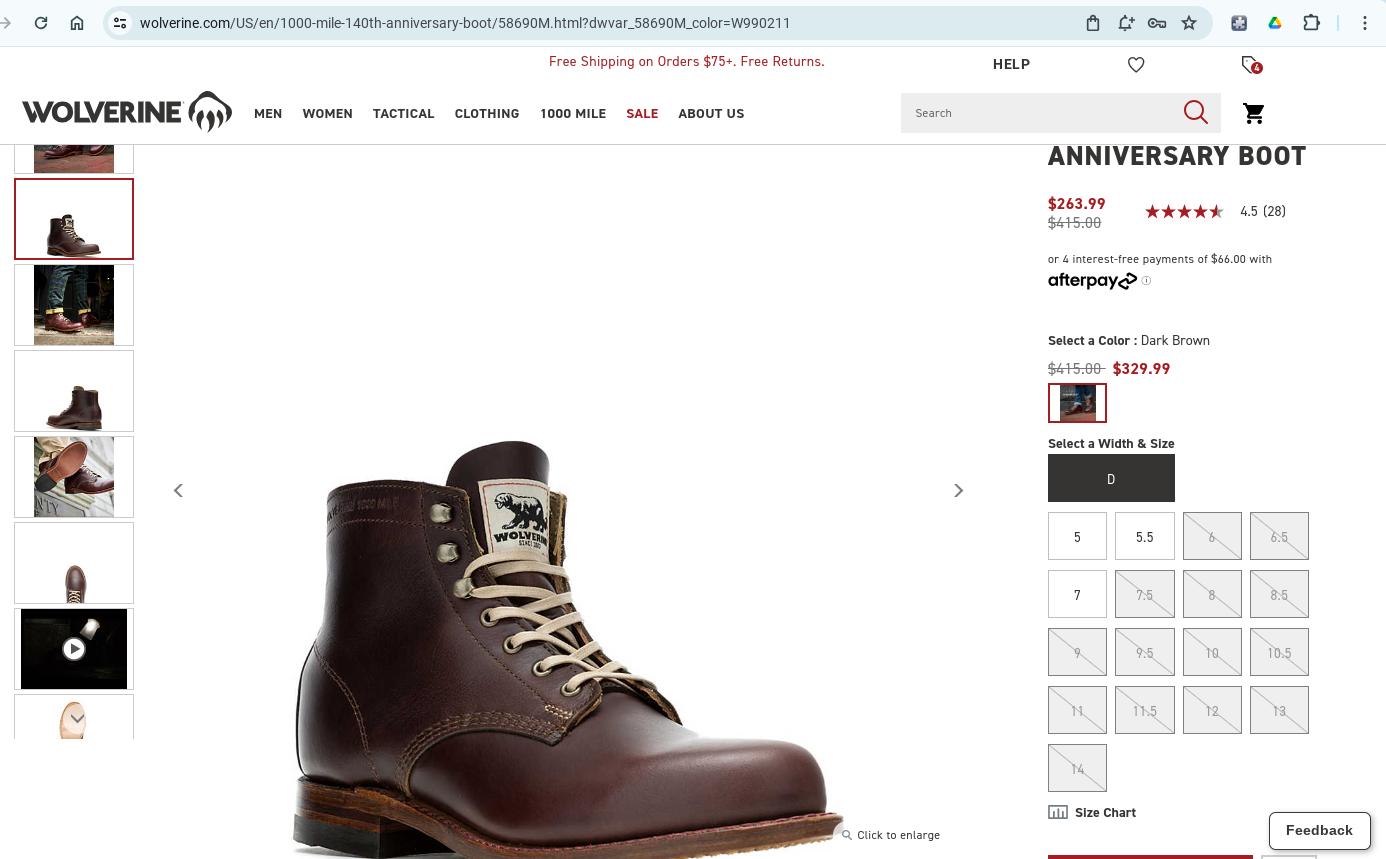
Task: Open the ABOUT US menu
Action: (711, 114)
